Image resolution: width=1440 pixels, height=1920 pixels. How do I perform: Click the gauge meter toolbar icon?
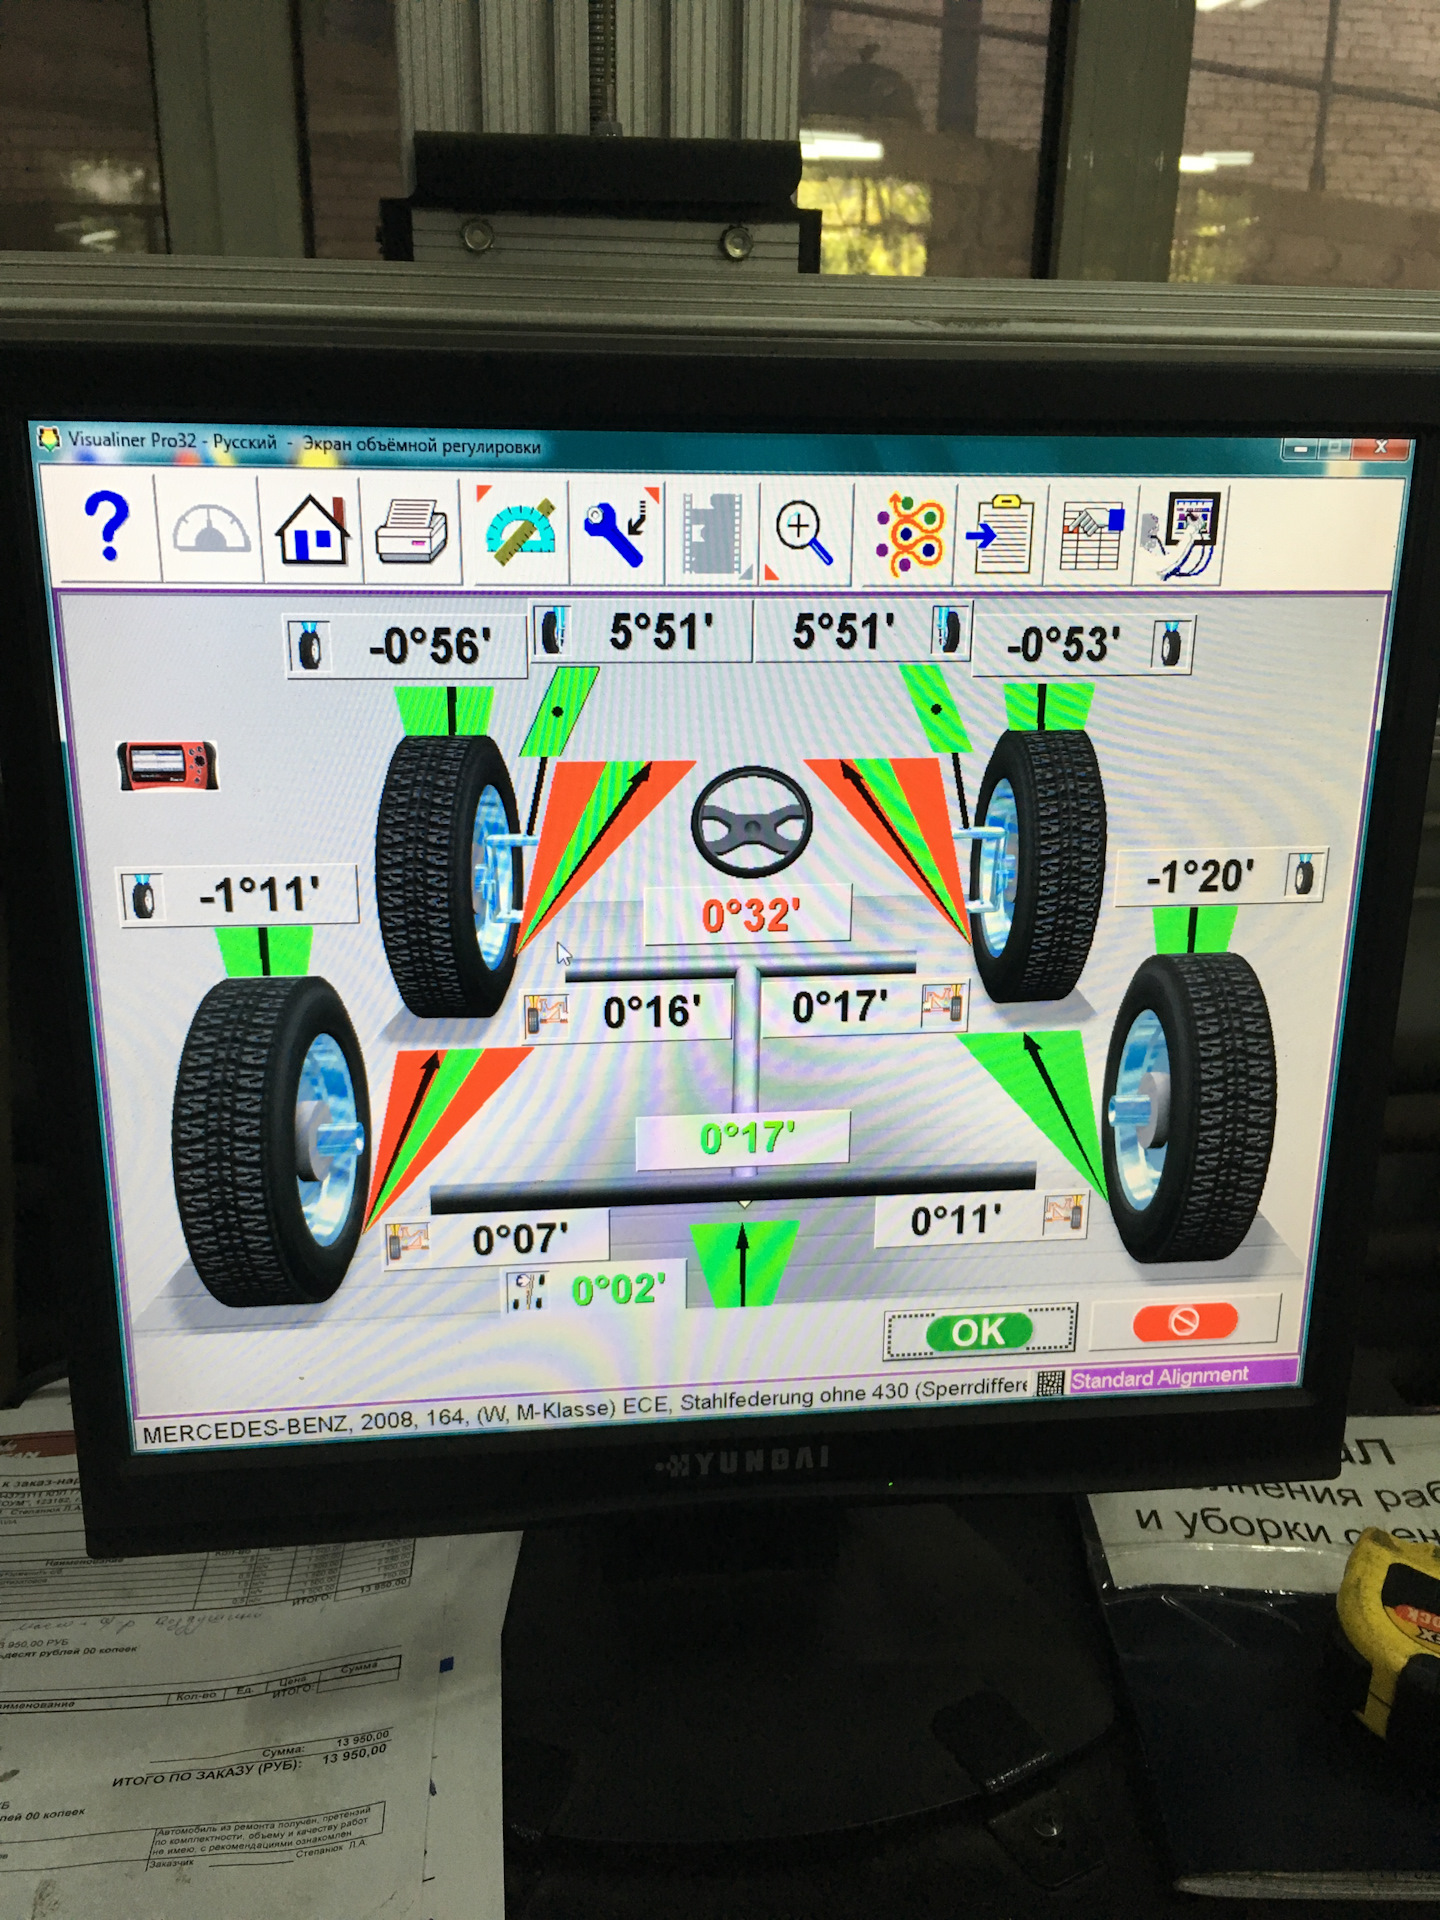pyautogui.click(x=210, y=529)
